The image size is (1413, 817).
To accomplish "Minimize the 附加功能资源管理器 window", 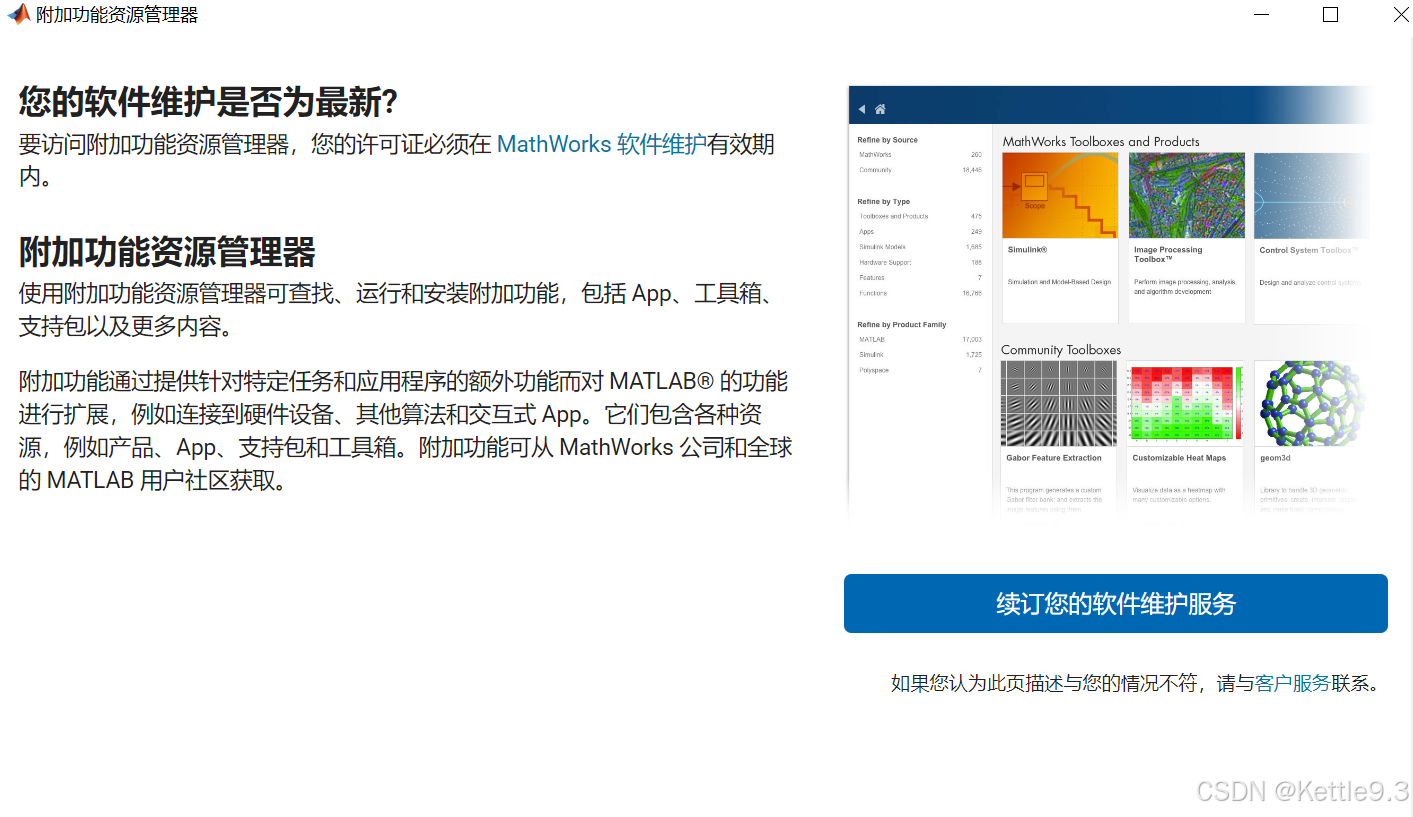I will click(1264, 14).
